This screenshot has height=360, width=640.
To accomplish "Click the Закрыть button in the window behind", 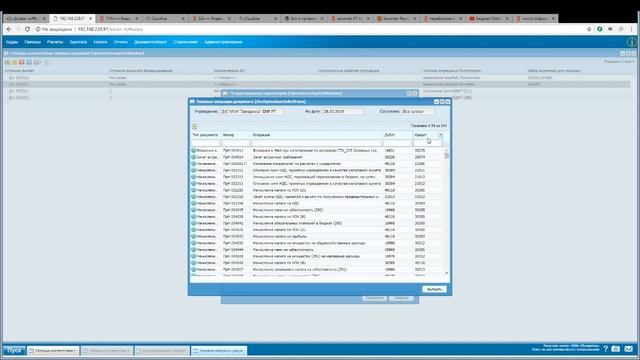I will 401,298.
